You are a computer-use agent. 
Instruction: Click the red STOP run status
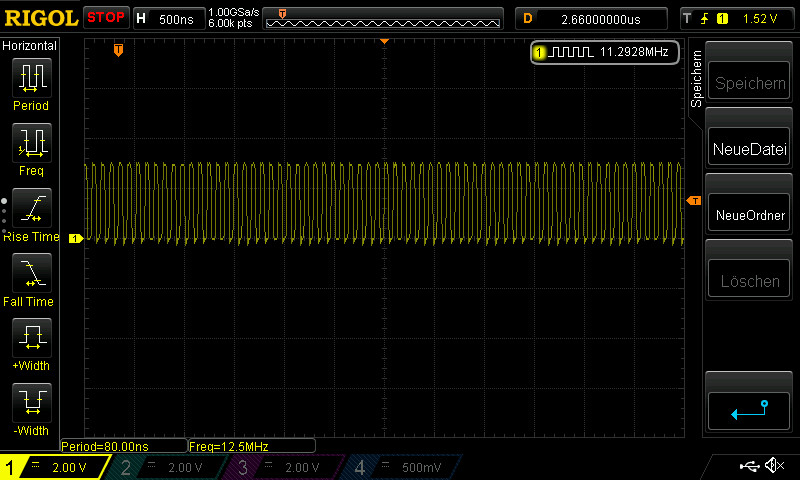tap(106, 18)
